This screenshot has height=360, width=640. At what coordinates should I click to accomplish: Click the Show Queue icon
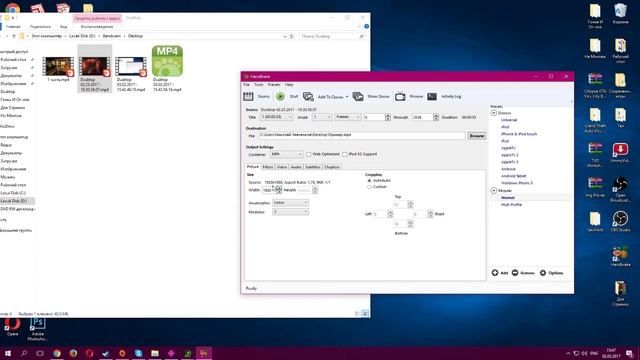(x=358, y=96)
